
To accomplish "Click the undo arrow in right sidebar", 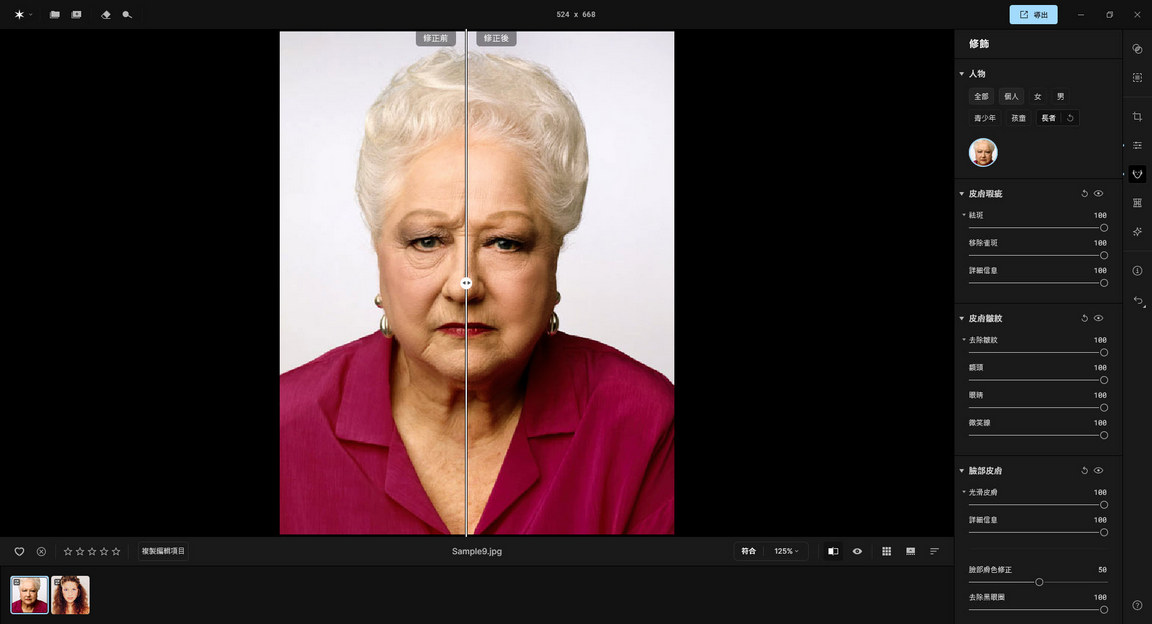I will [x=1137, y=301].
